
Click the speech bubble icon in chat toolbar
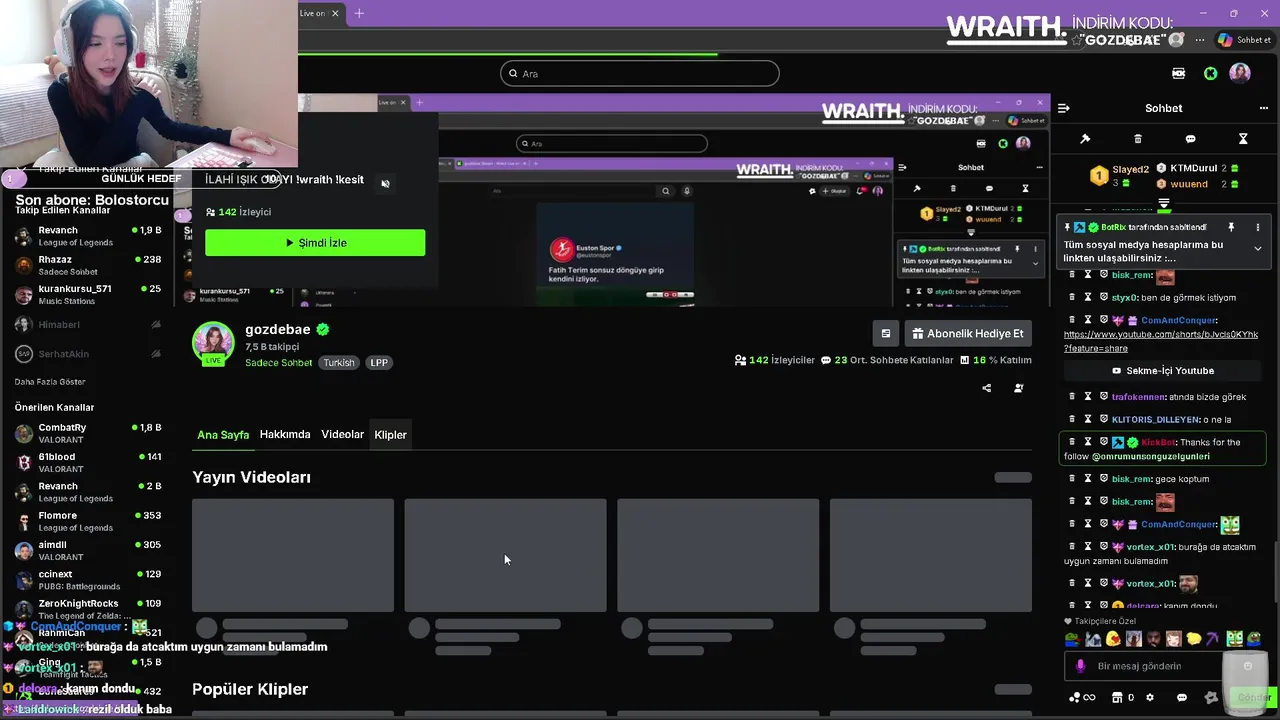pyautogui.click(x=1190, y=139)
